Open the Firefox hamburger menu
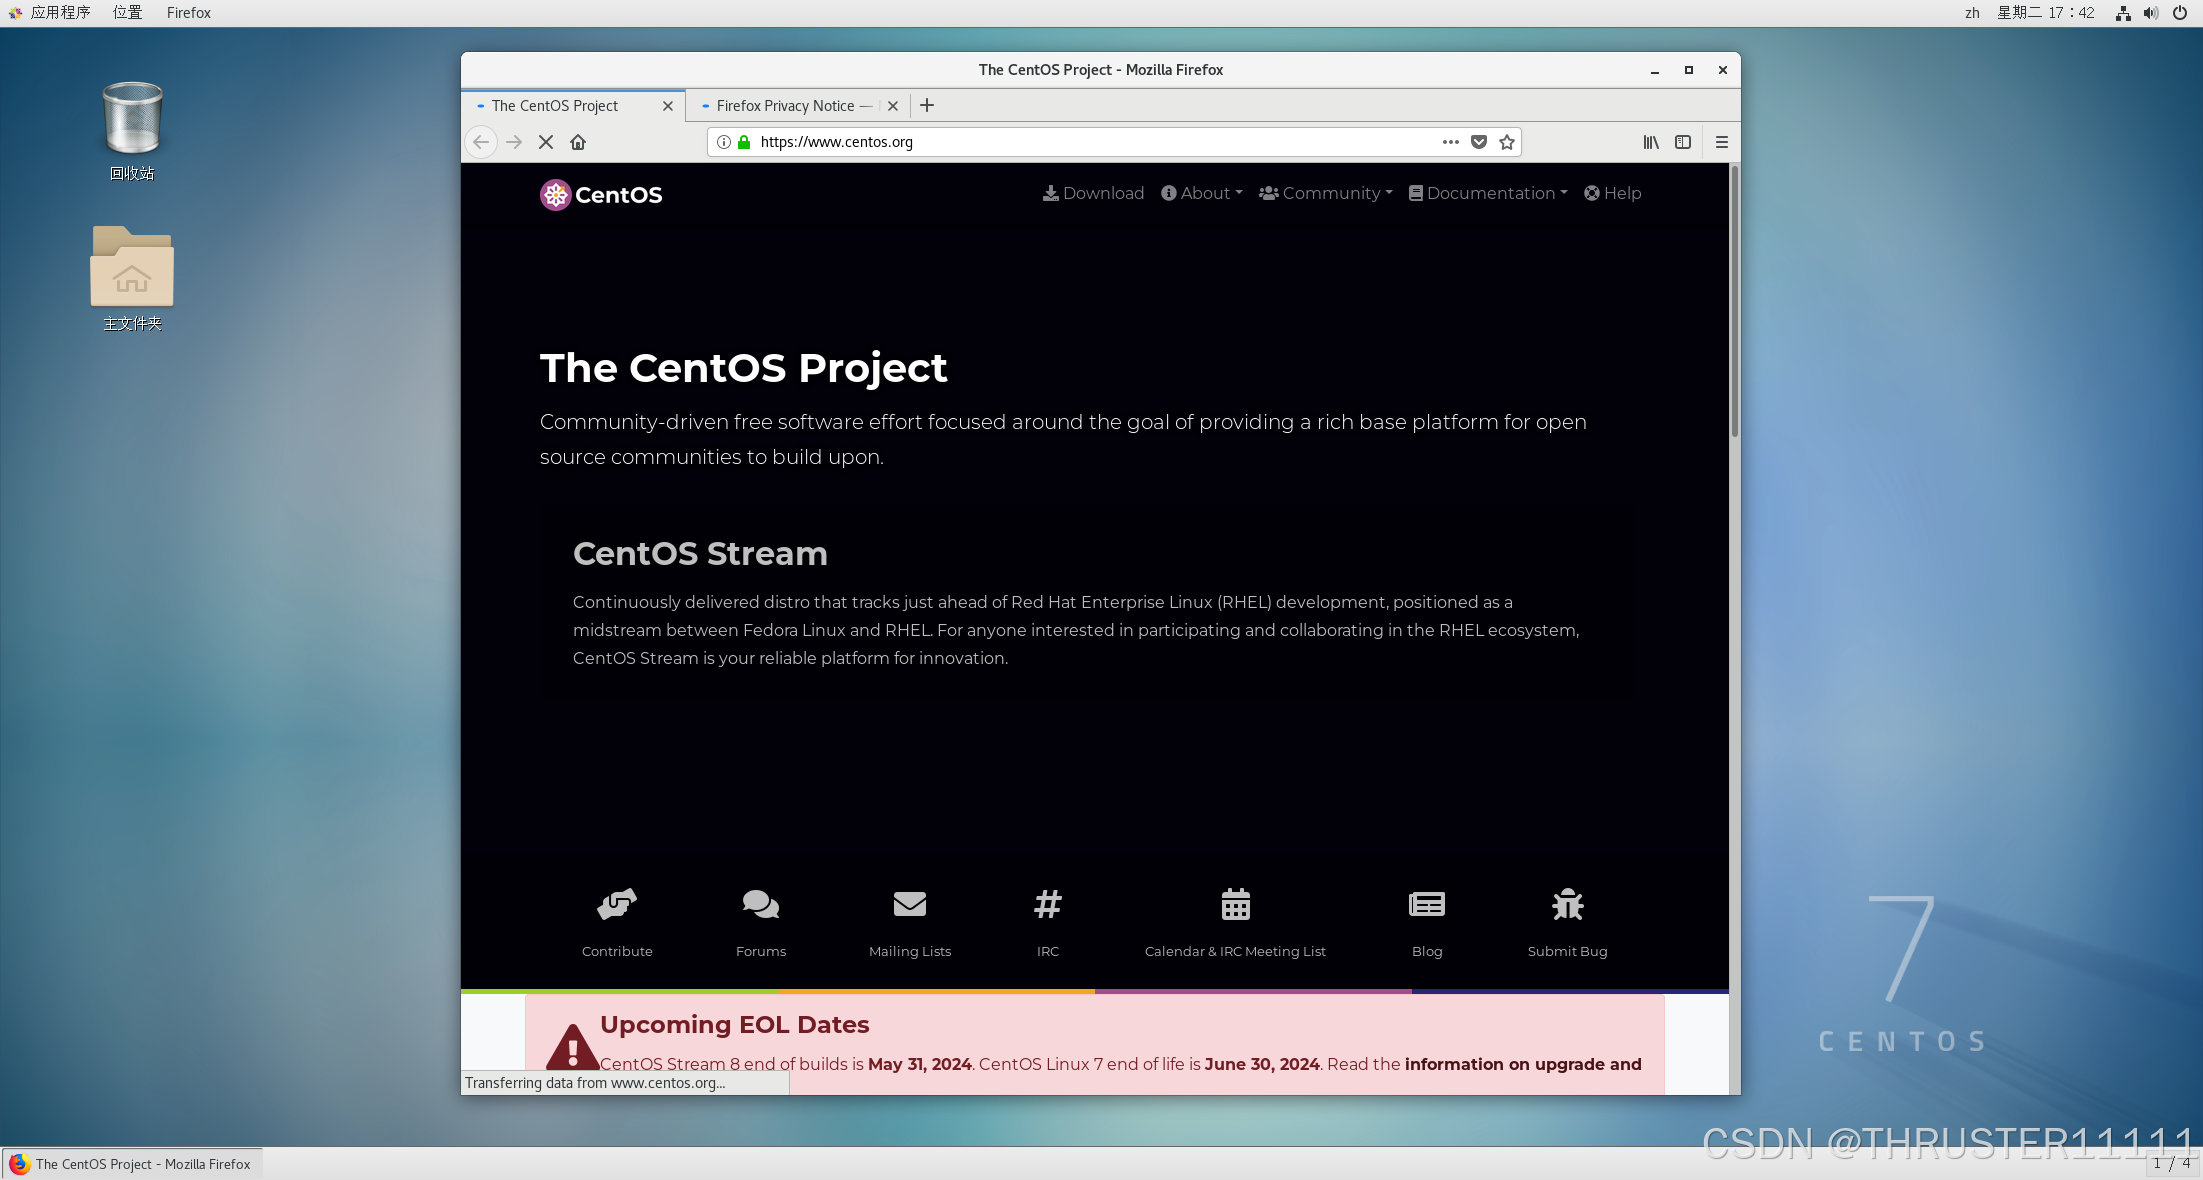The image size is (2203, 1180). [1722, 142]
